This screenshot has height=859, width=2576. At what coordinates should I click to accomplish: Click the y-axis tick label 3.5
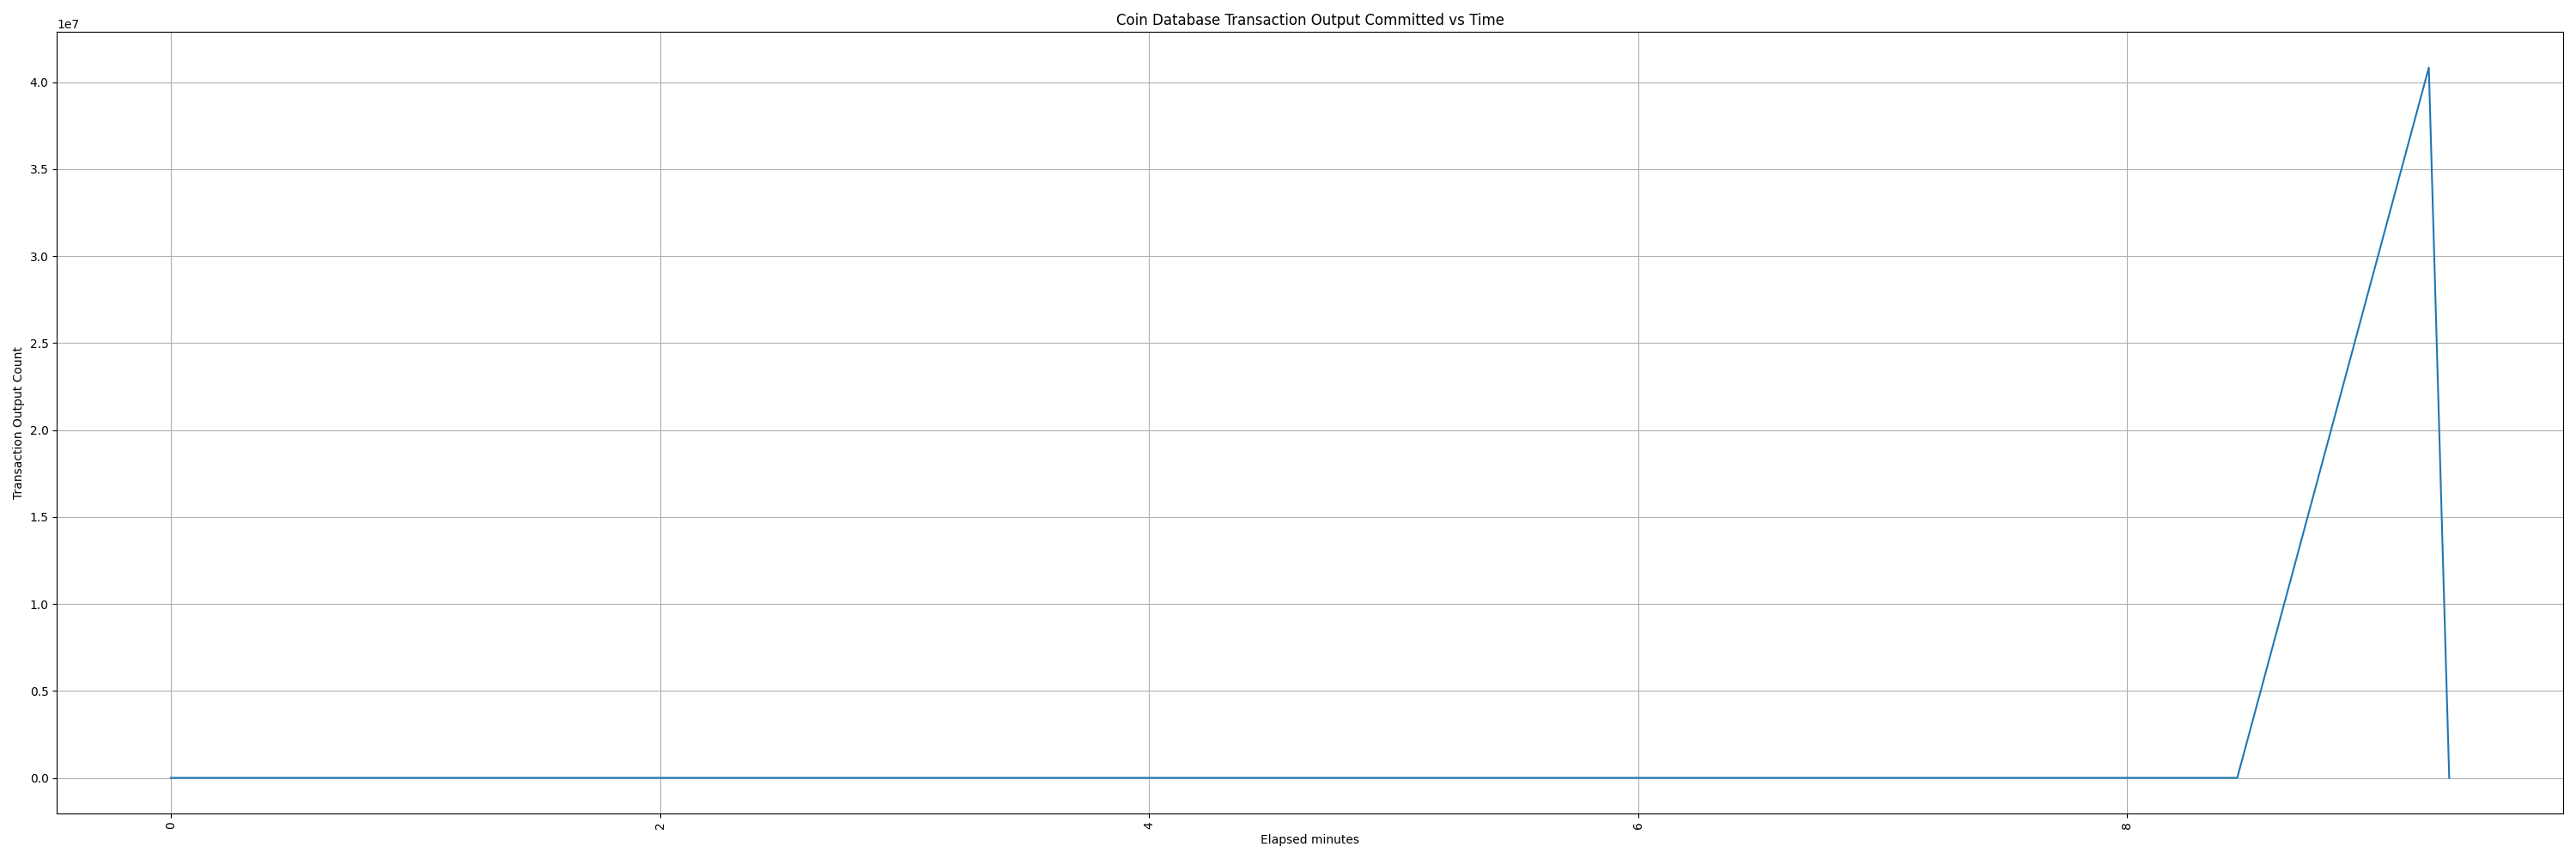(38, 170)
